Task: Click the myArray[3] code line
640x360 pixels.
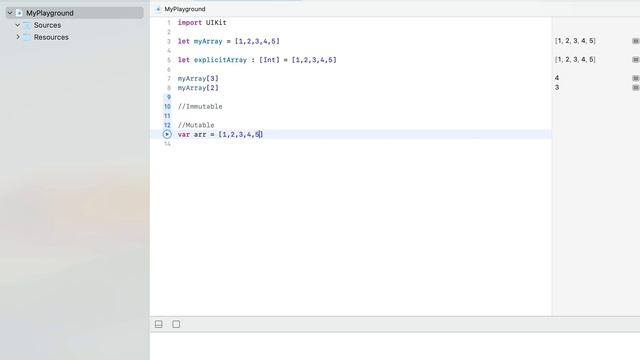Action: pyautogui.click(x=198, y=78)
